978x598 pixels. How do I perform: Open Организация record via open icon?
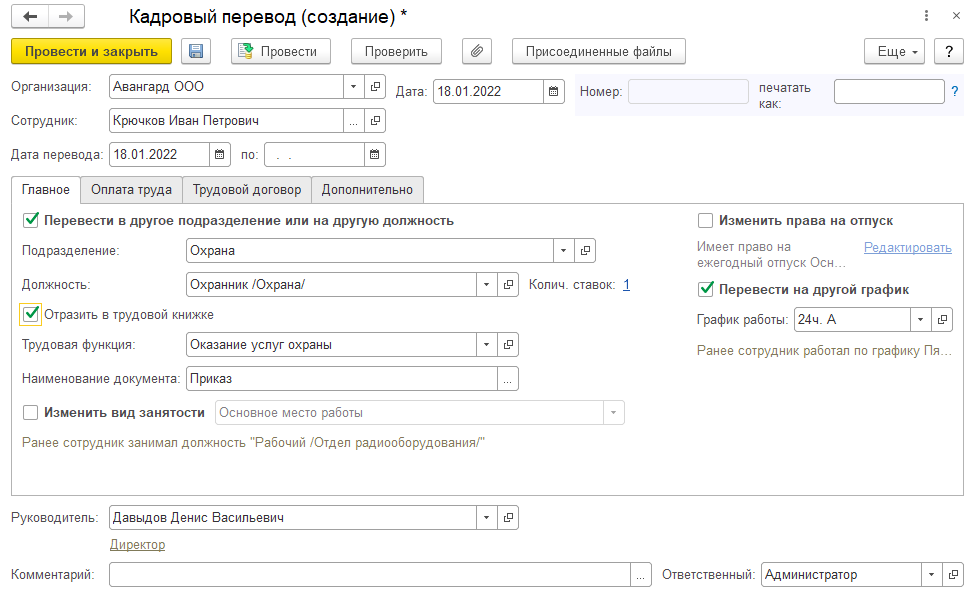pos(375,87)
